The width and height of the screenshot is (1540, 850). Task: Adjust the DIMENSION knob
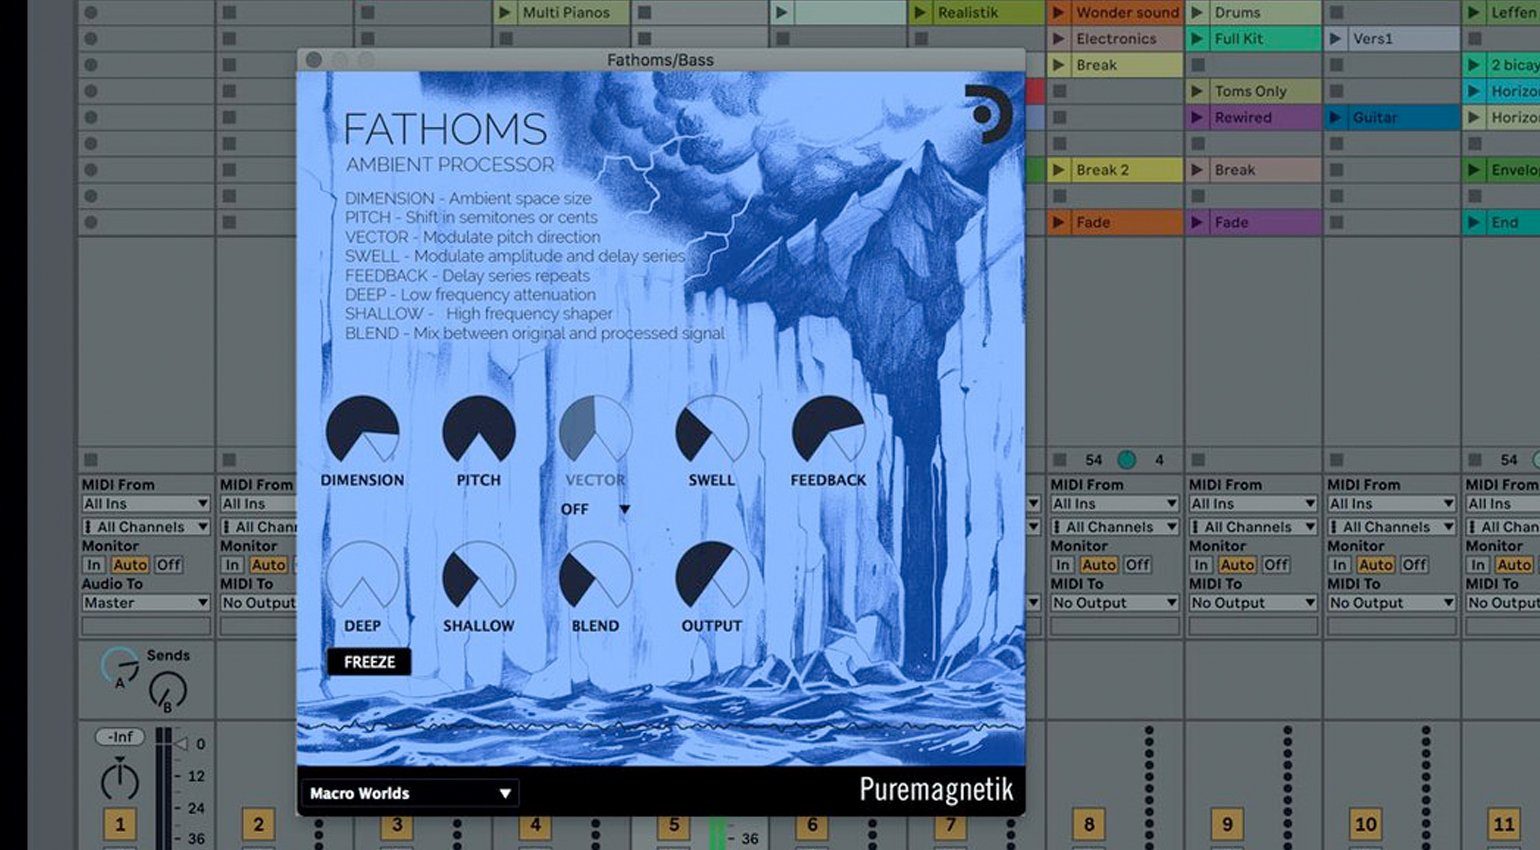pos(363,430)
